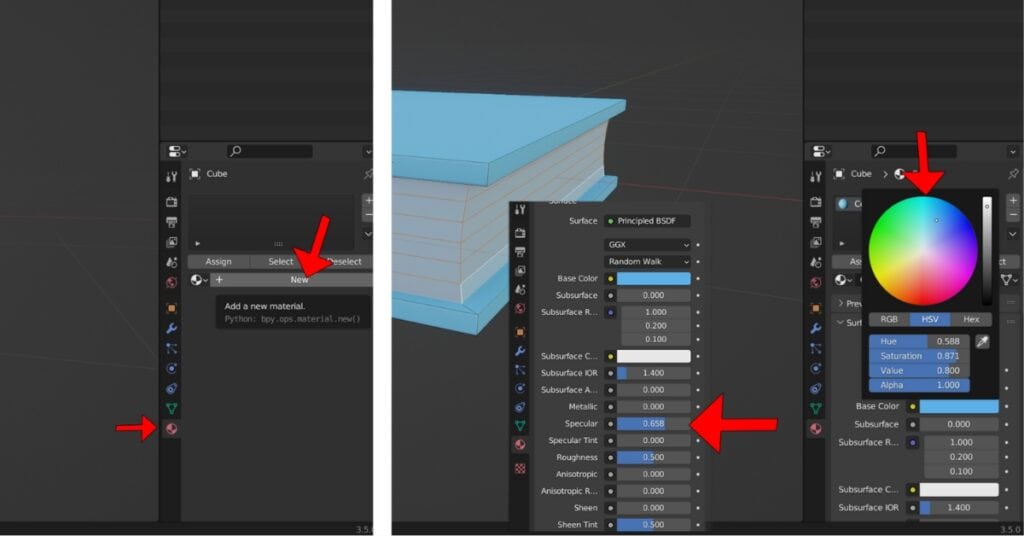Click the Assign button in left panel
The width and height of the screenshot is (1024, 536).
point(218,262)
